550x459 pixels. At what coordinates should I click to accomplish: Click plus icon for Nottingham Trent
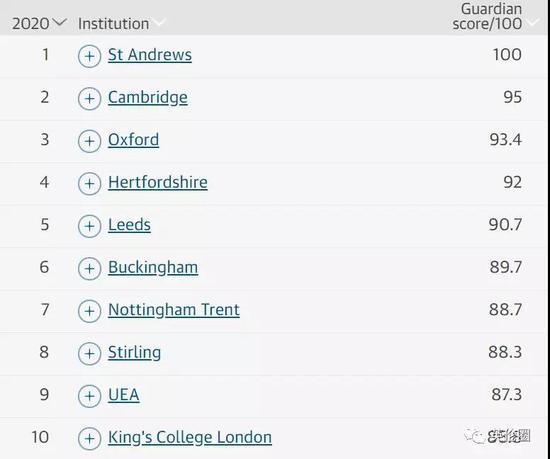point(89,311)
